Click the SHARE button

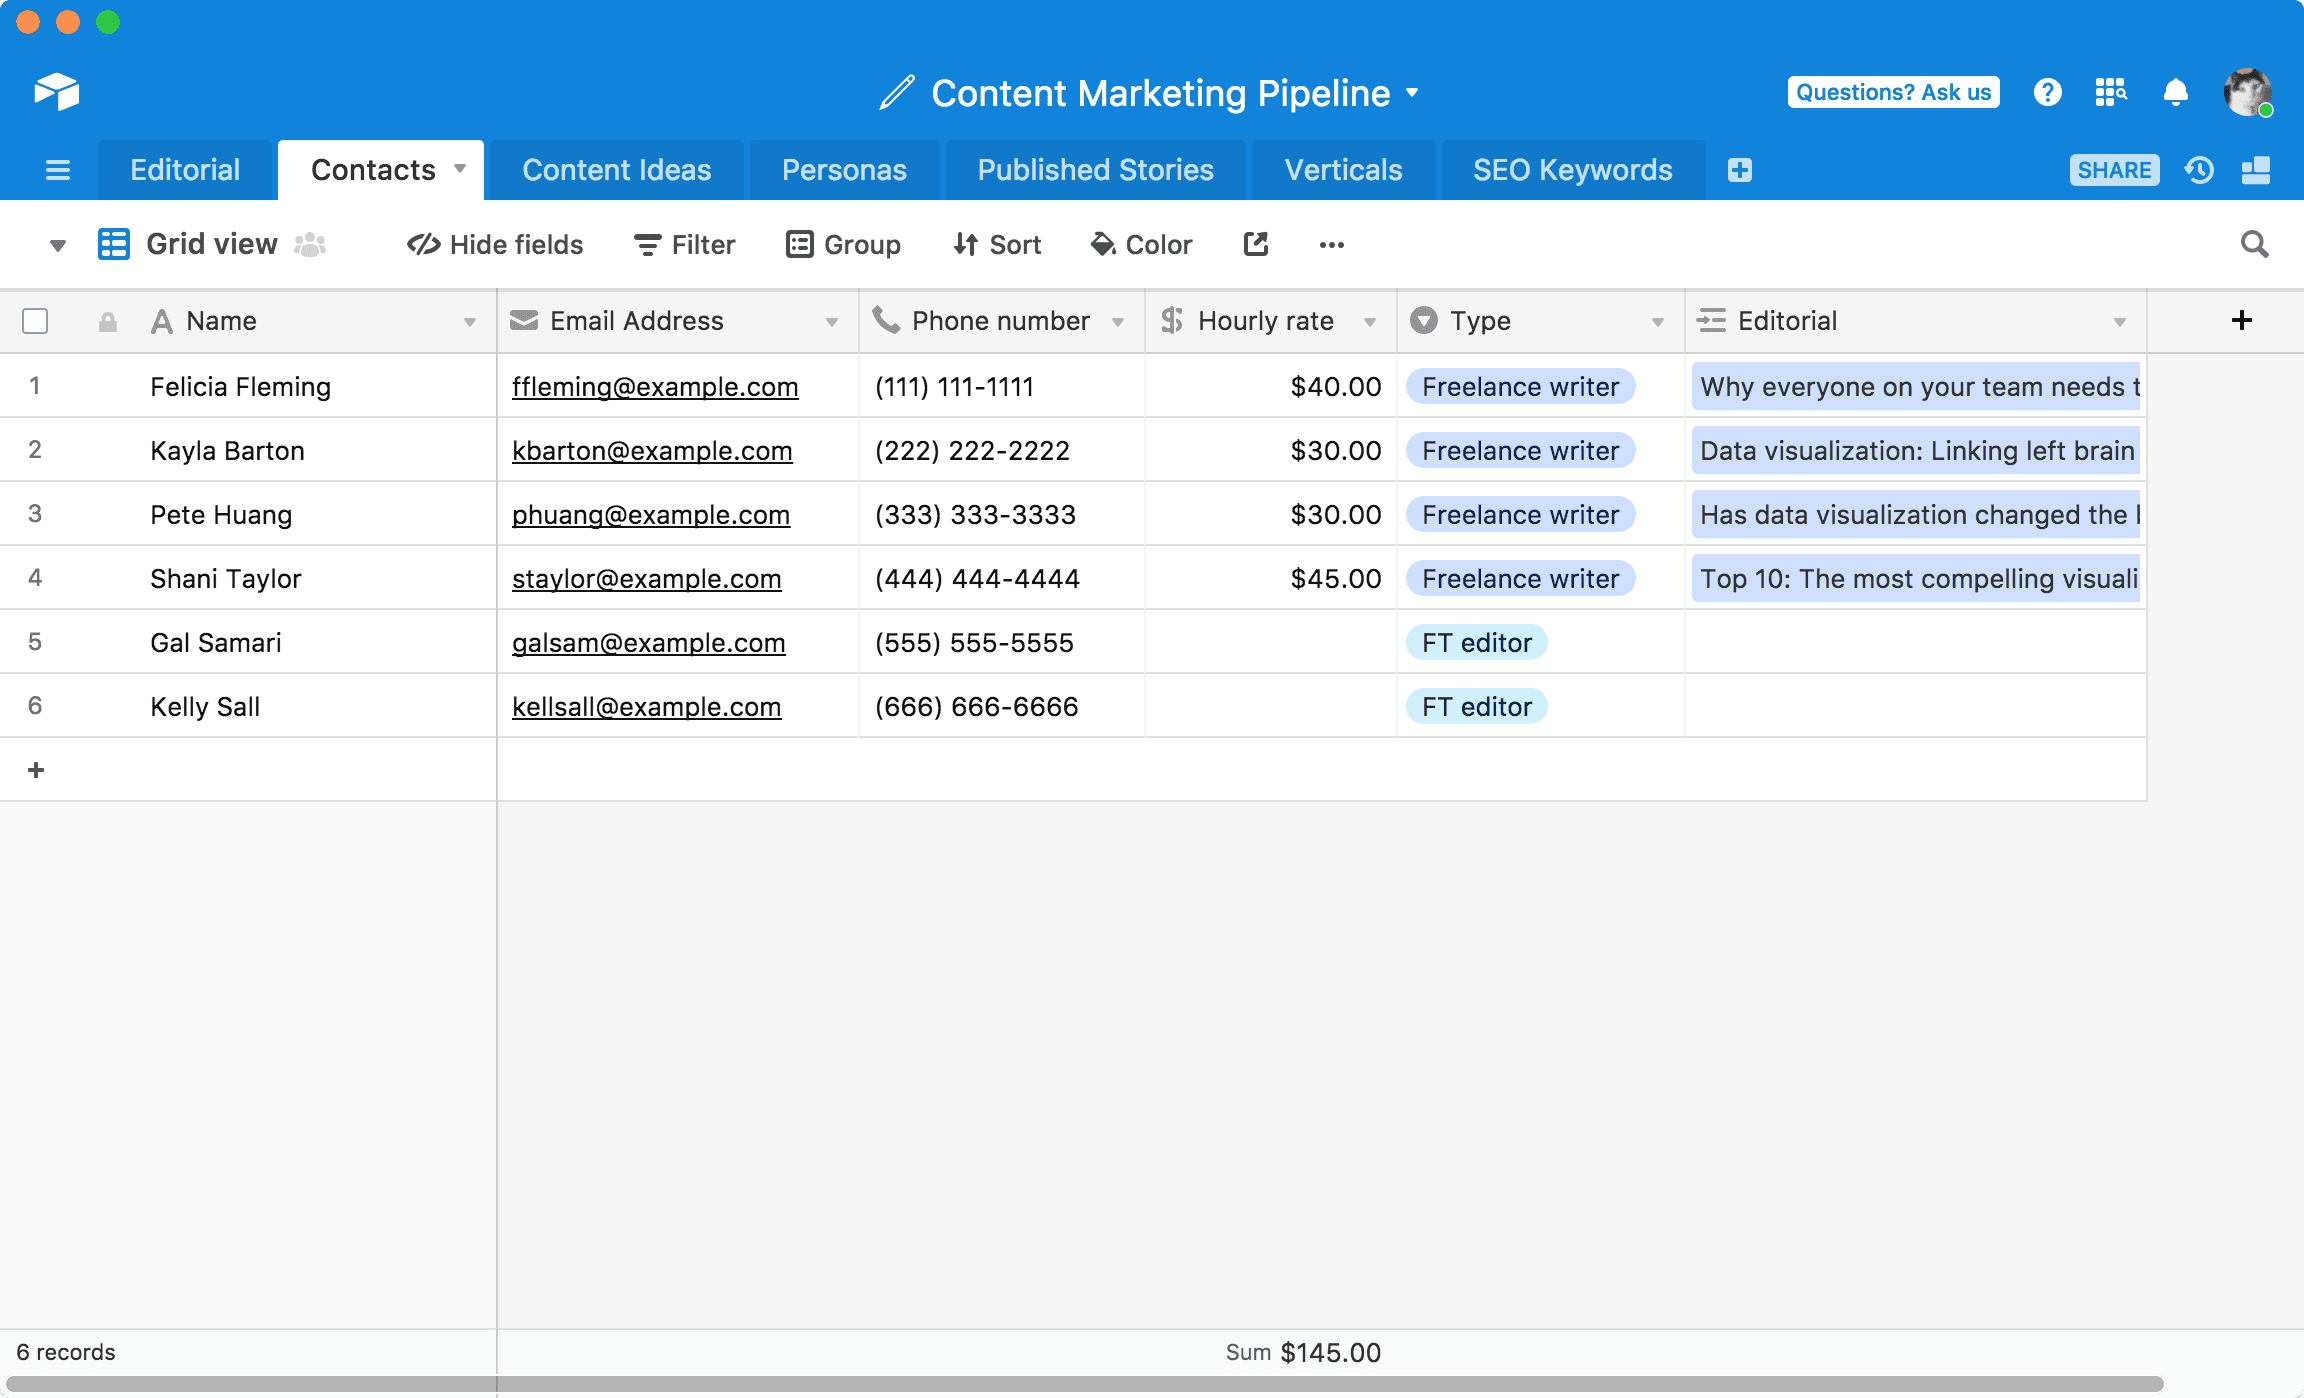coord(2114,170)
